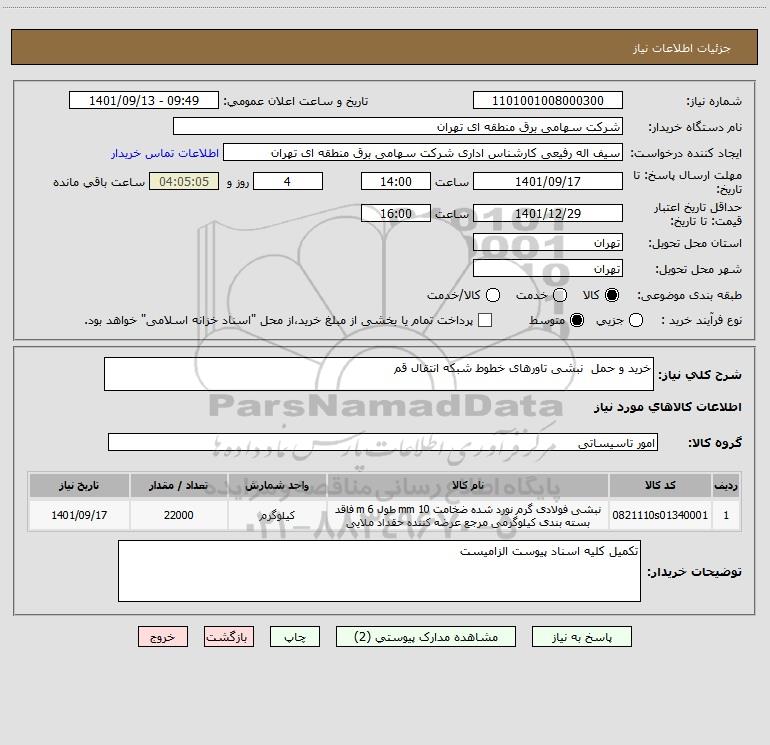Click the quantity cell 22000
Image resolution: width=770 pixels, height=745 pixels.
click(x=179, y=515)
